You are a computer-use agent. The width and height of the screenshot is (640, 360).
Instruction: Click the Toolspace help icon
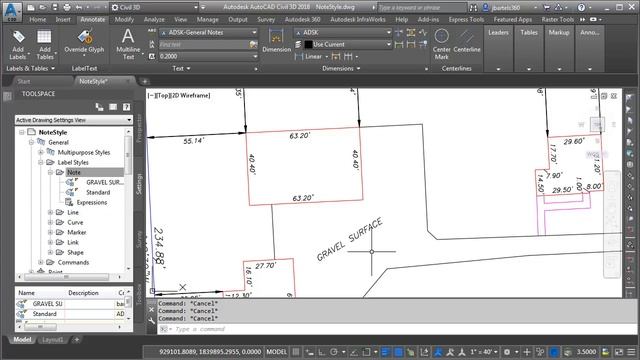point(127,107)
